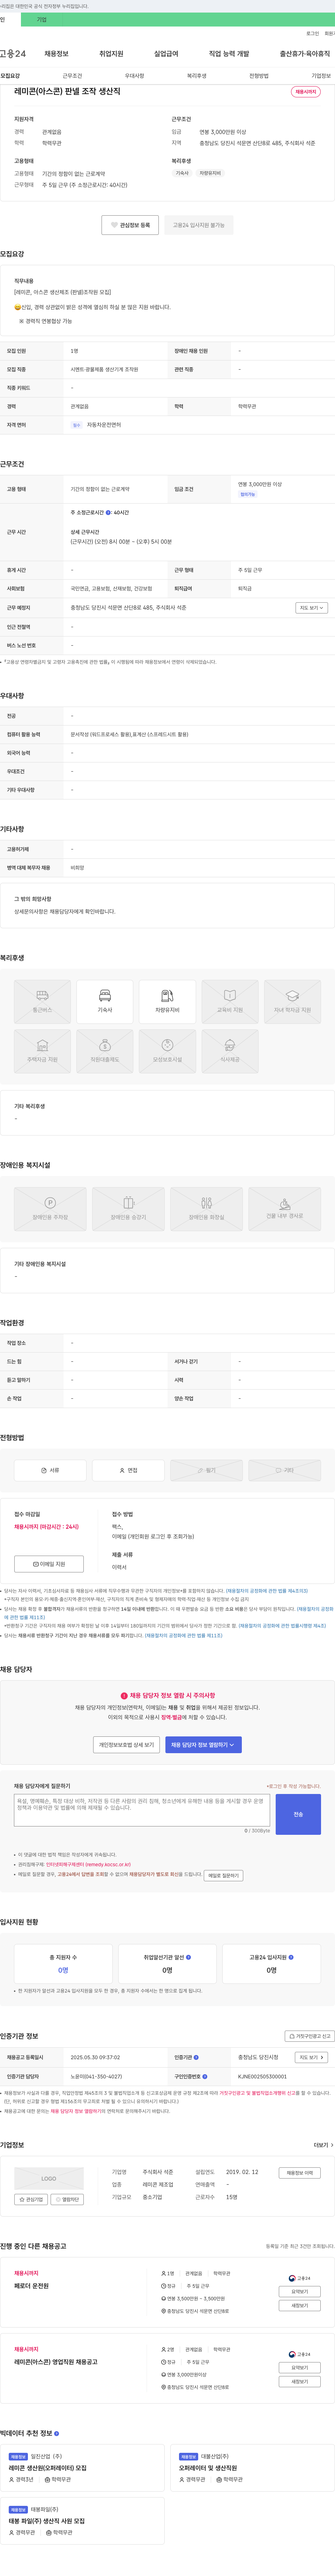335x2576 pixels.
Task: Switch to the 우대사항 tab
Action: [x=134, y=76]
